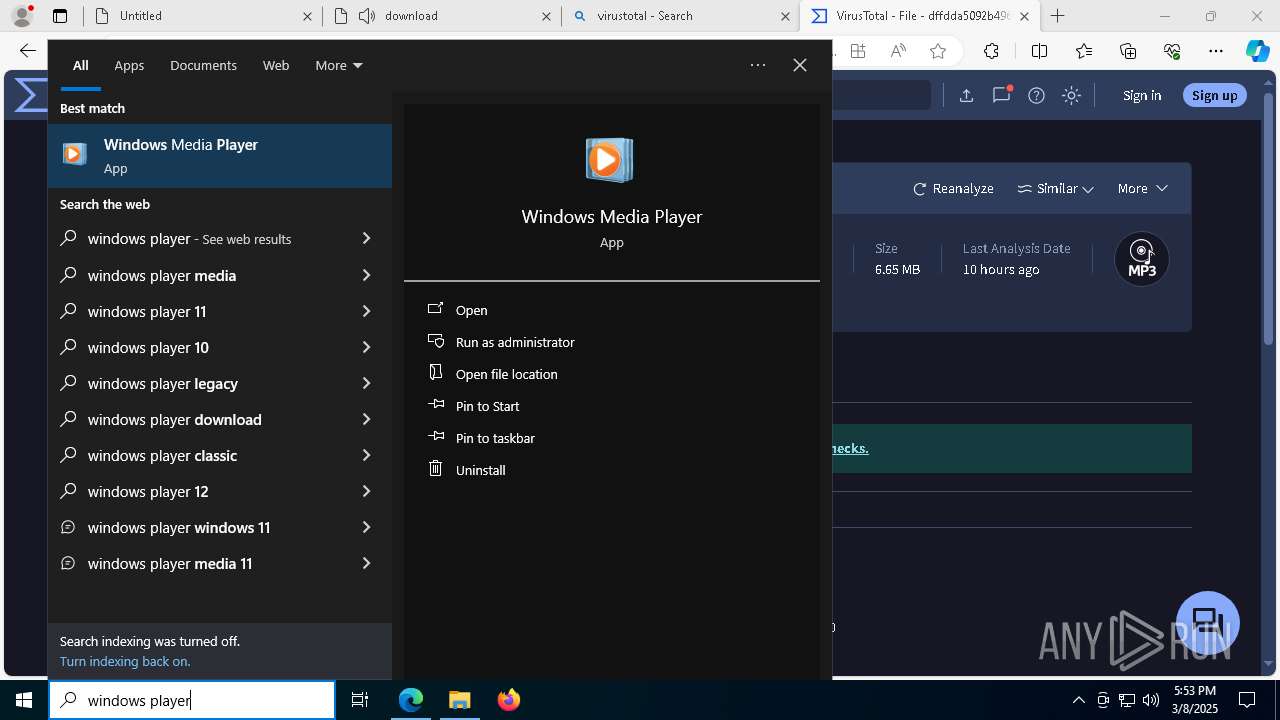Open Task View on the taskbar

(x=360, y=700)
